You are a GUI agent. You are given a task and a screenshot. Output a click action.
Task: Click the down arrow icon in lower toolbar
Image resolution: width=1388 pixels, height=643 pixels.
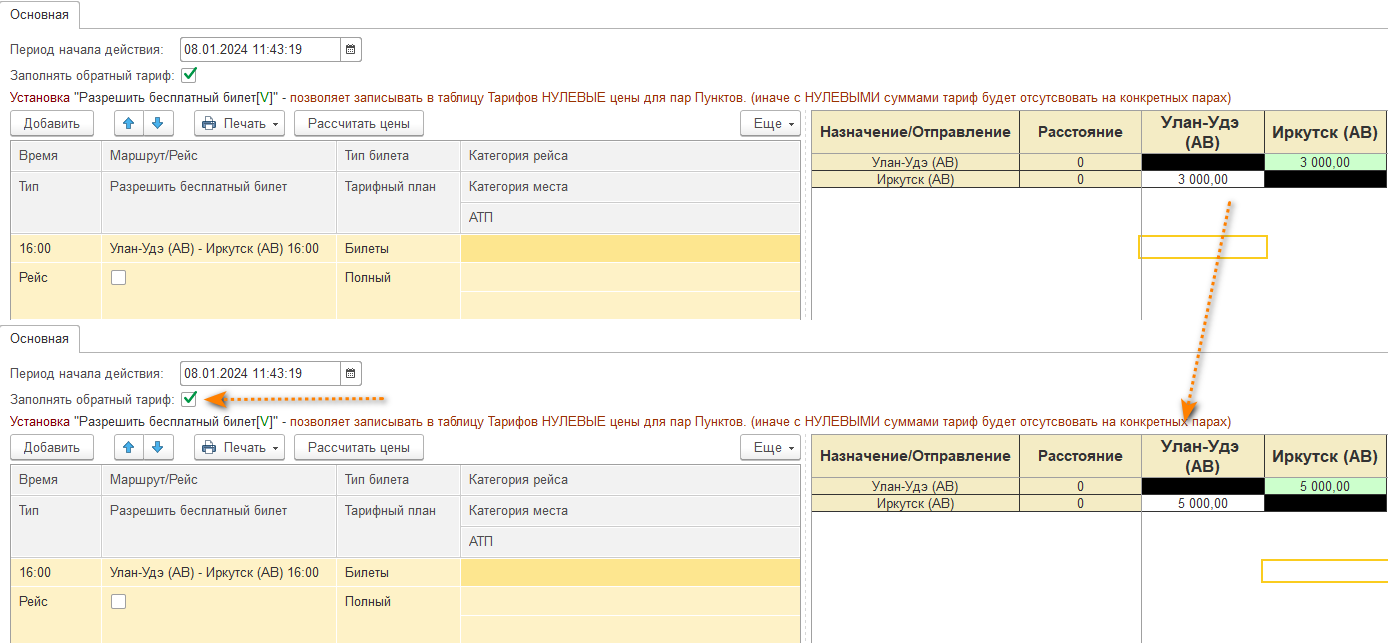157,447
